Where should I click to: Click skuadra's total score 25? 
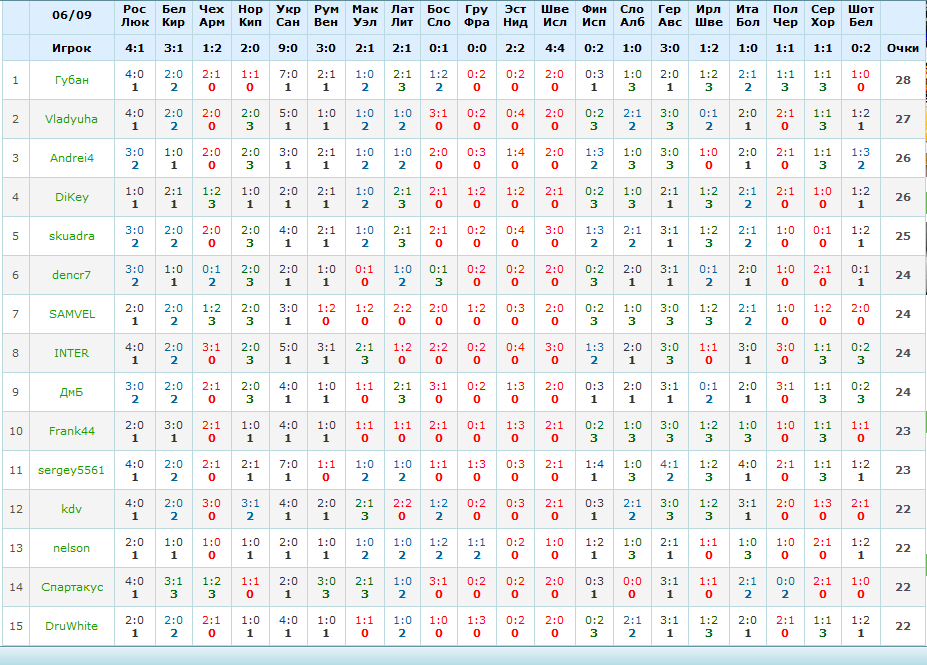coord(903,236)
